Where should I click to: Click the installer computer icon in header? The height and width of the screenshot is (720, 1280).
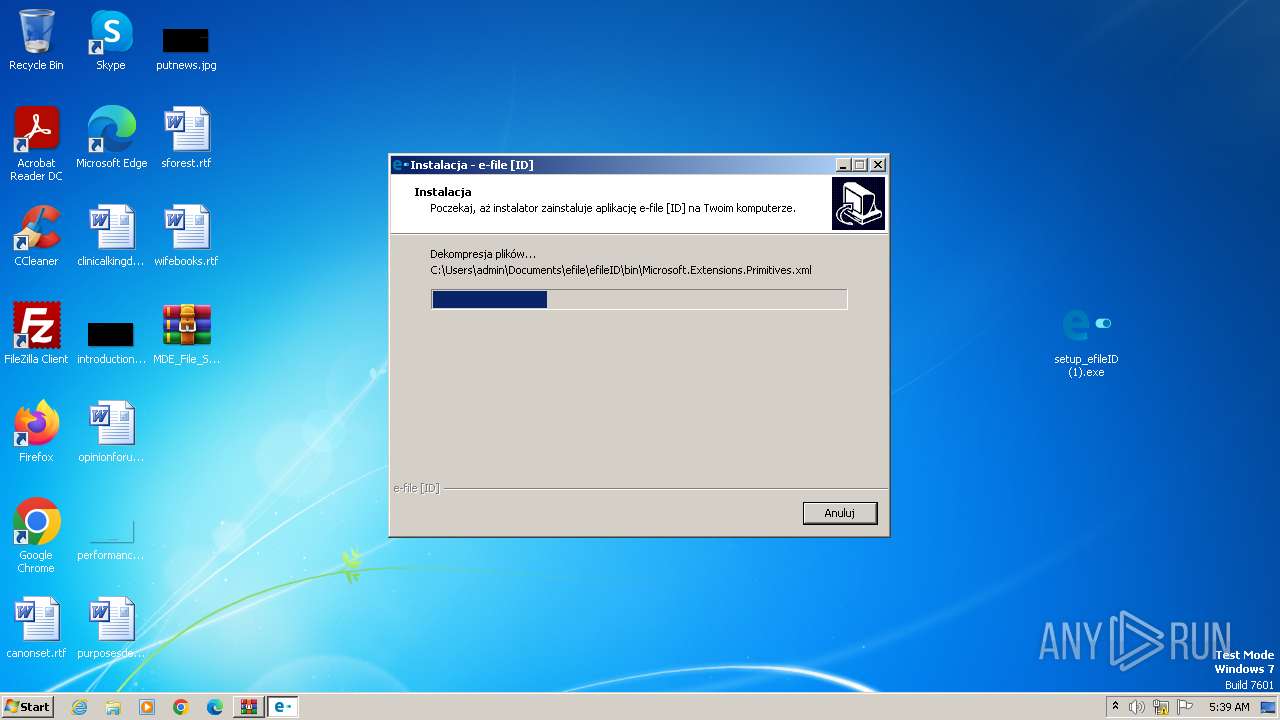tap(858, 204)
